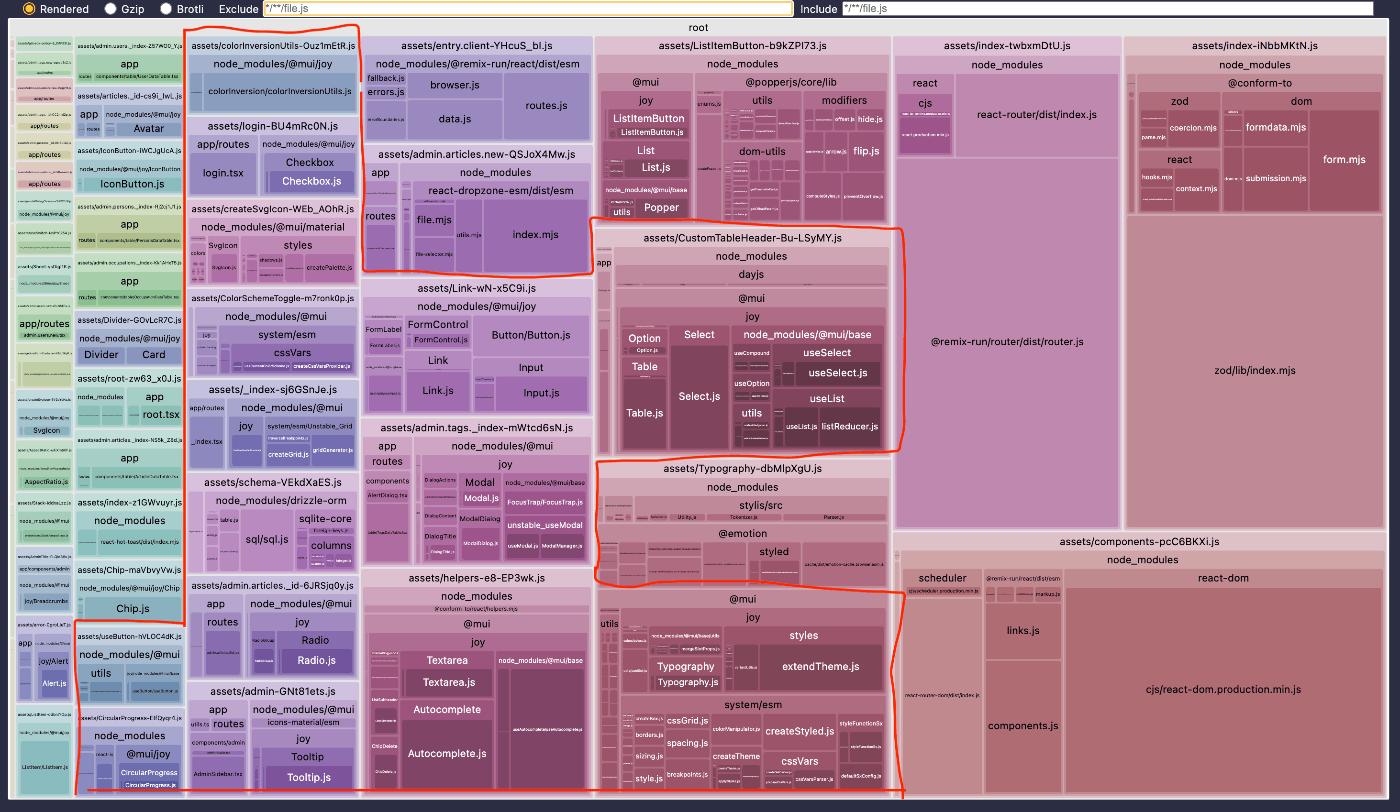Image resolution: width=1400 pixels, height=812 pixels.
Task: Open the assets/Typography-dbMIpXgU.js chunk
Action: (x=742, y=468)
